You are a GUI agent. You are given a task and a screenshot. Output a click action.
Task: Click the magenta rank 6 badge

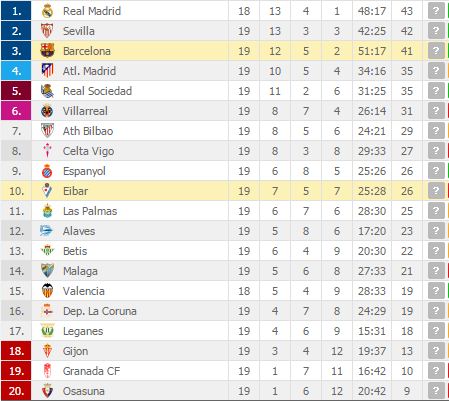[16, 111]
